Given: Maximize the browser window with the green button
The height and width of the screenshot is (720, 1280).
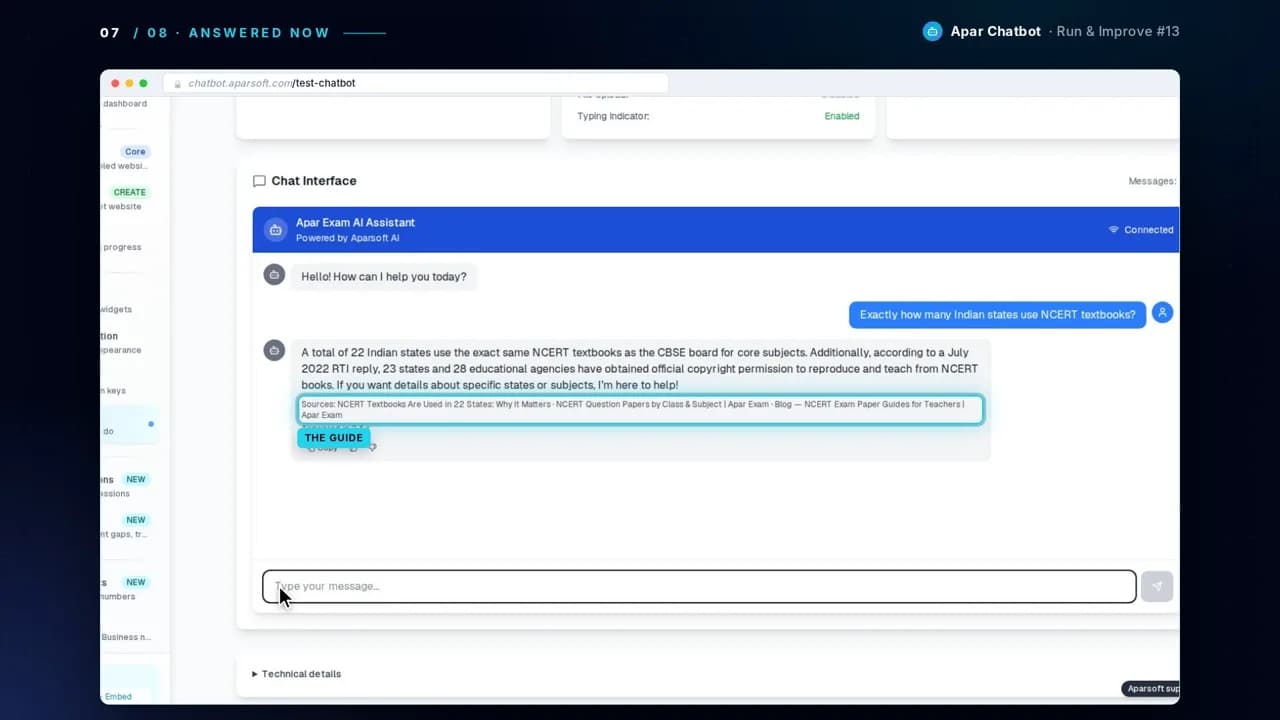Looking at the screenshot, I should pyautogui.click(x=143, y=83).
